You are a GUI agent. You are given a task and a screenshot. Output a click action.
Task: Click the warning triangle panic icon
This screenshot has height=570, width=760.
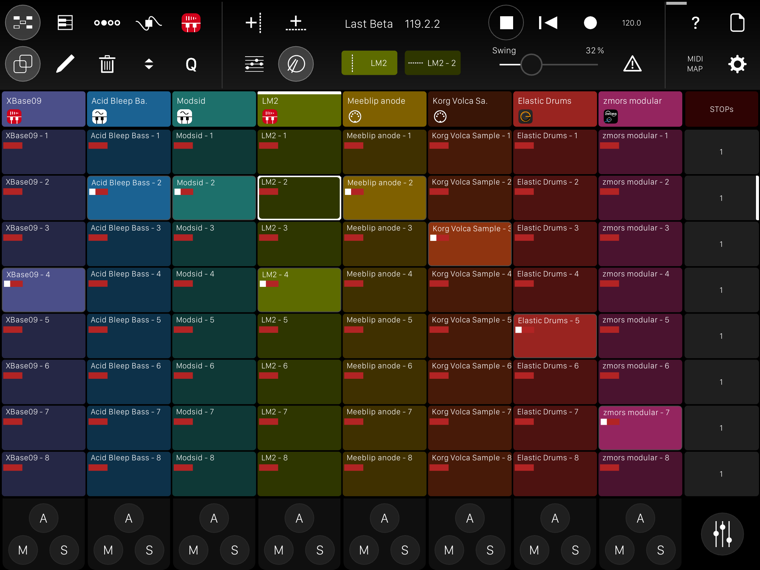[632, 64]
